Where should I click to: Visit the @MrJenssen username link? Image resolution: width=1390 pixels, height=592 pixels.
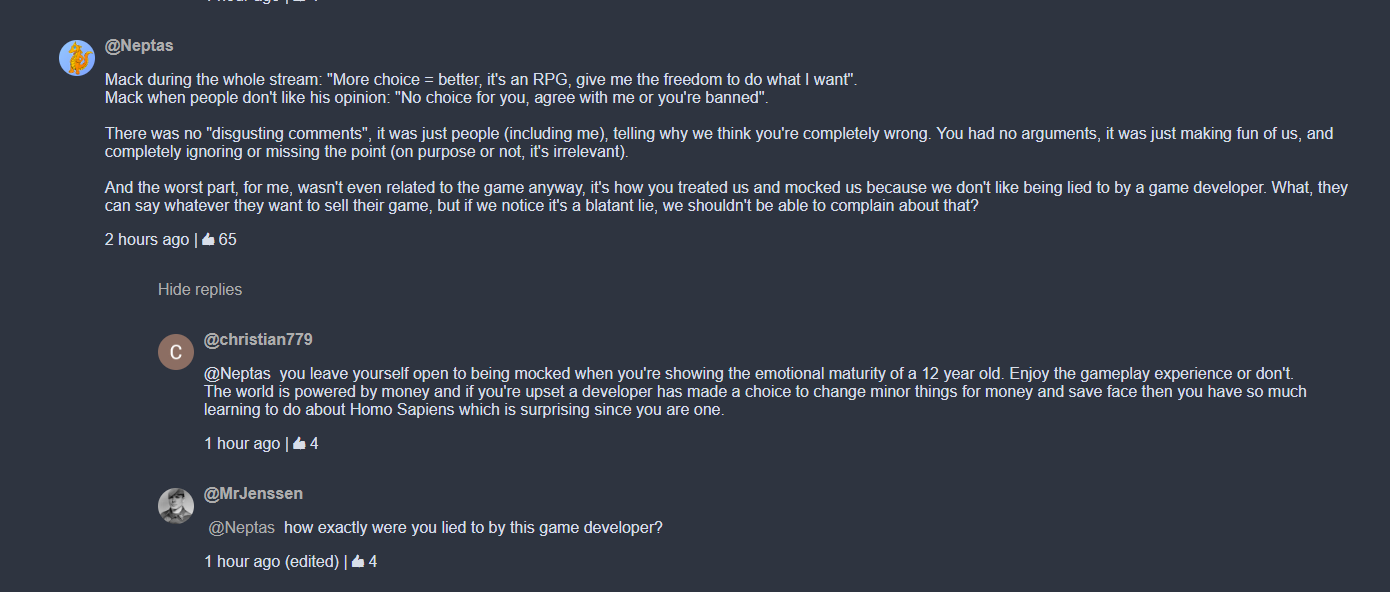point(253,494)
